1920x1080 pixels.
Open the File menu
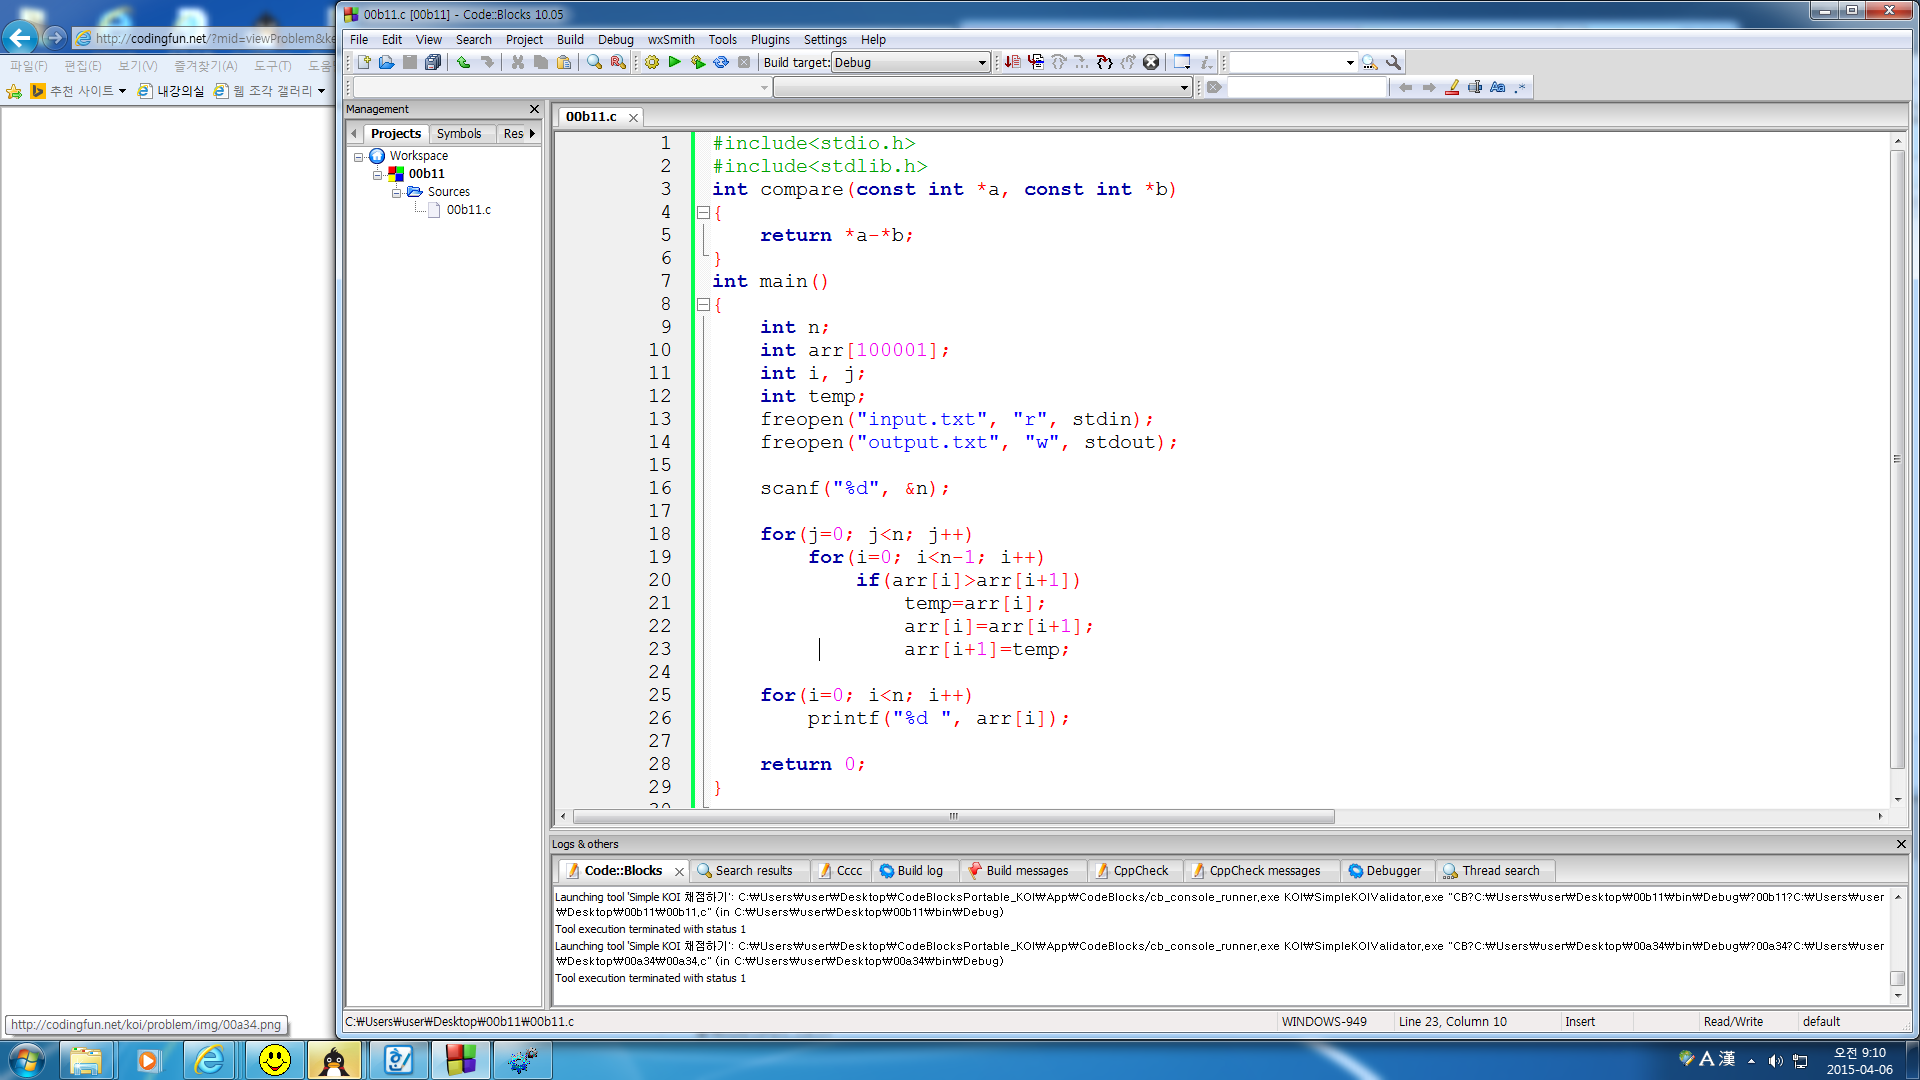359,40
